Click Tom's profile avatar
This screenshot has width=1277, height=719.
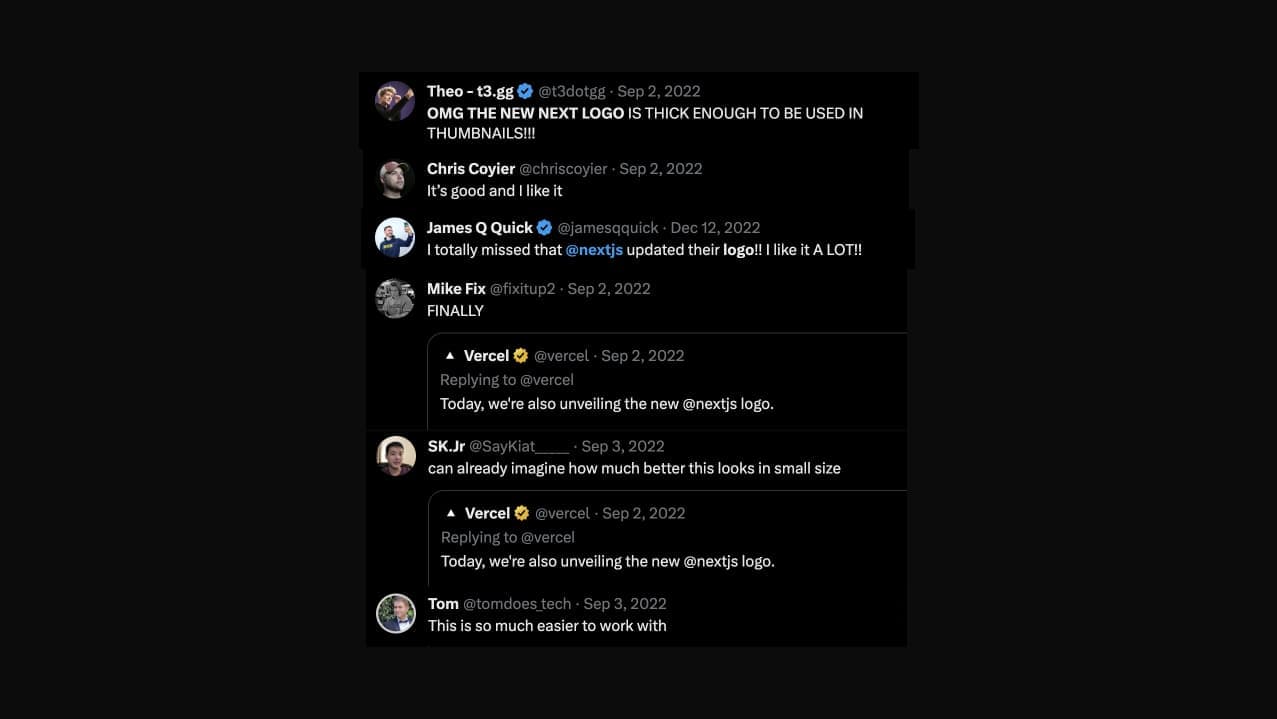(x=396, y=613)
